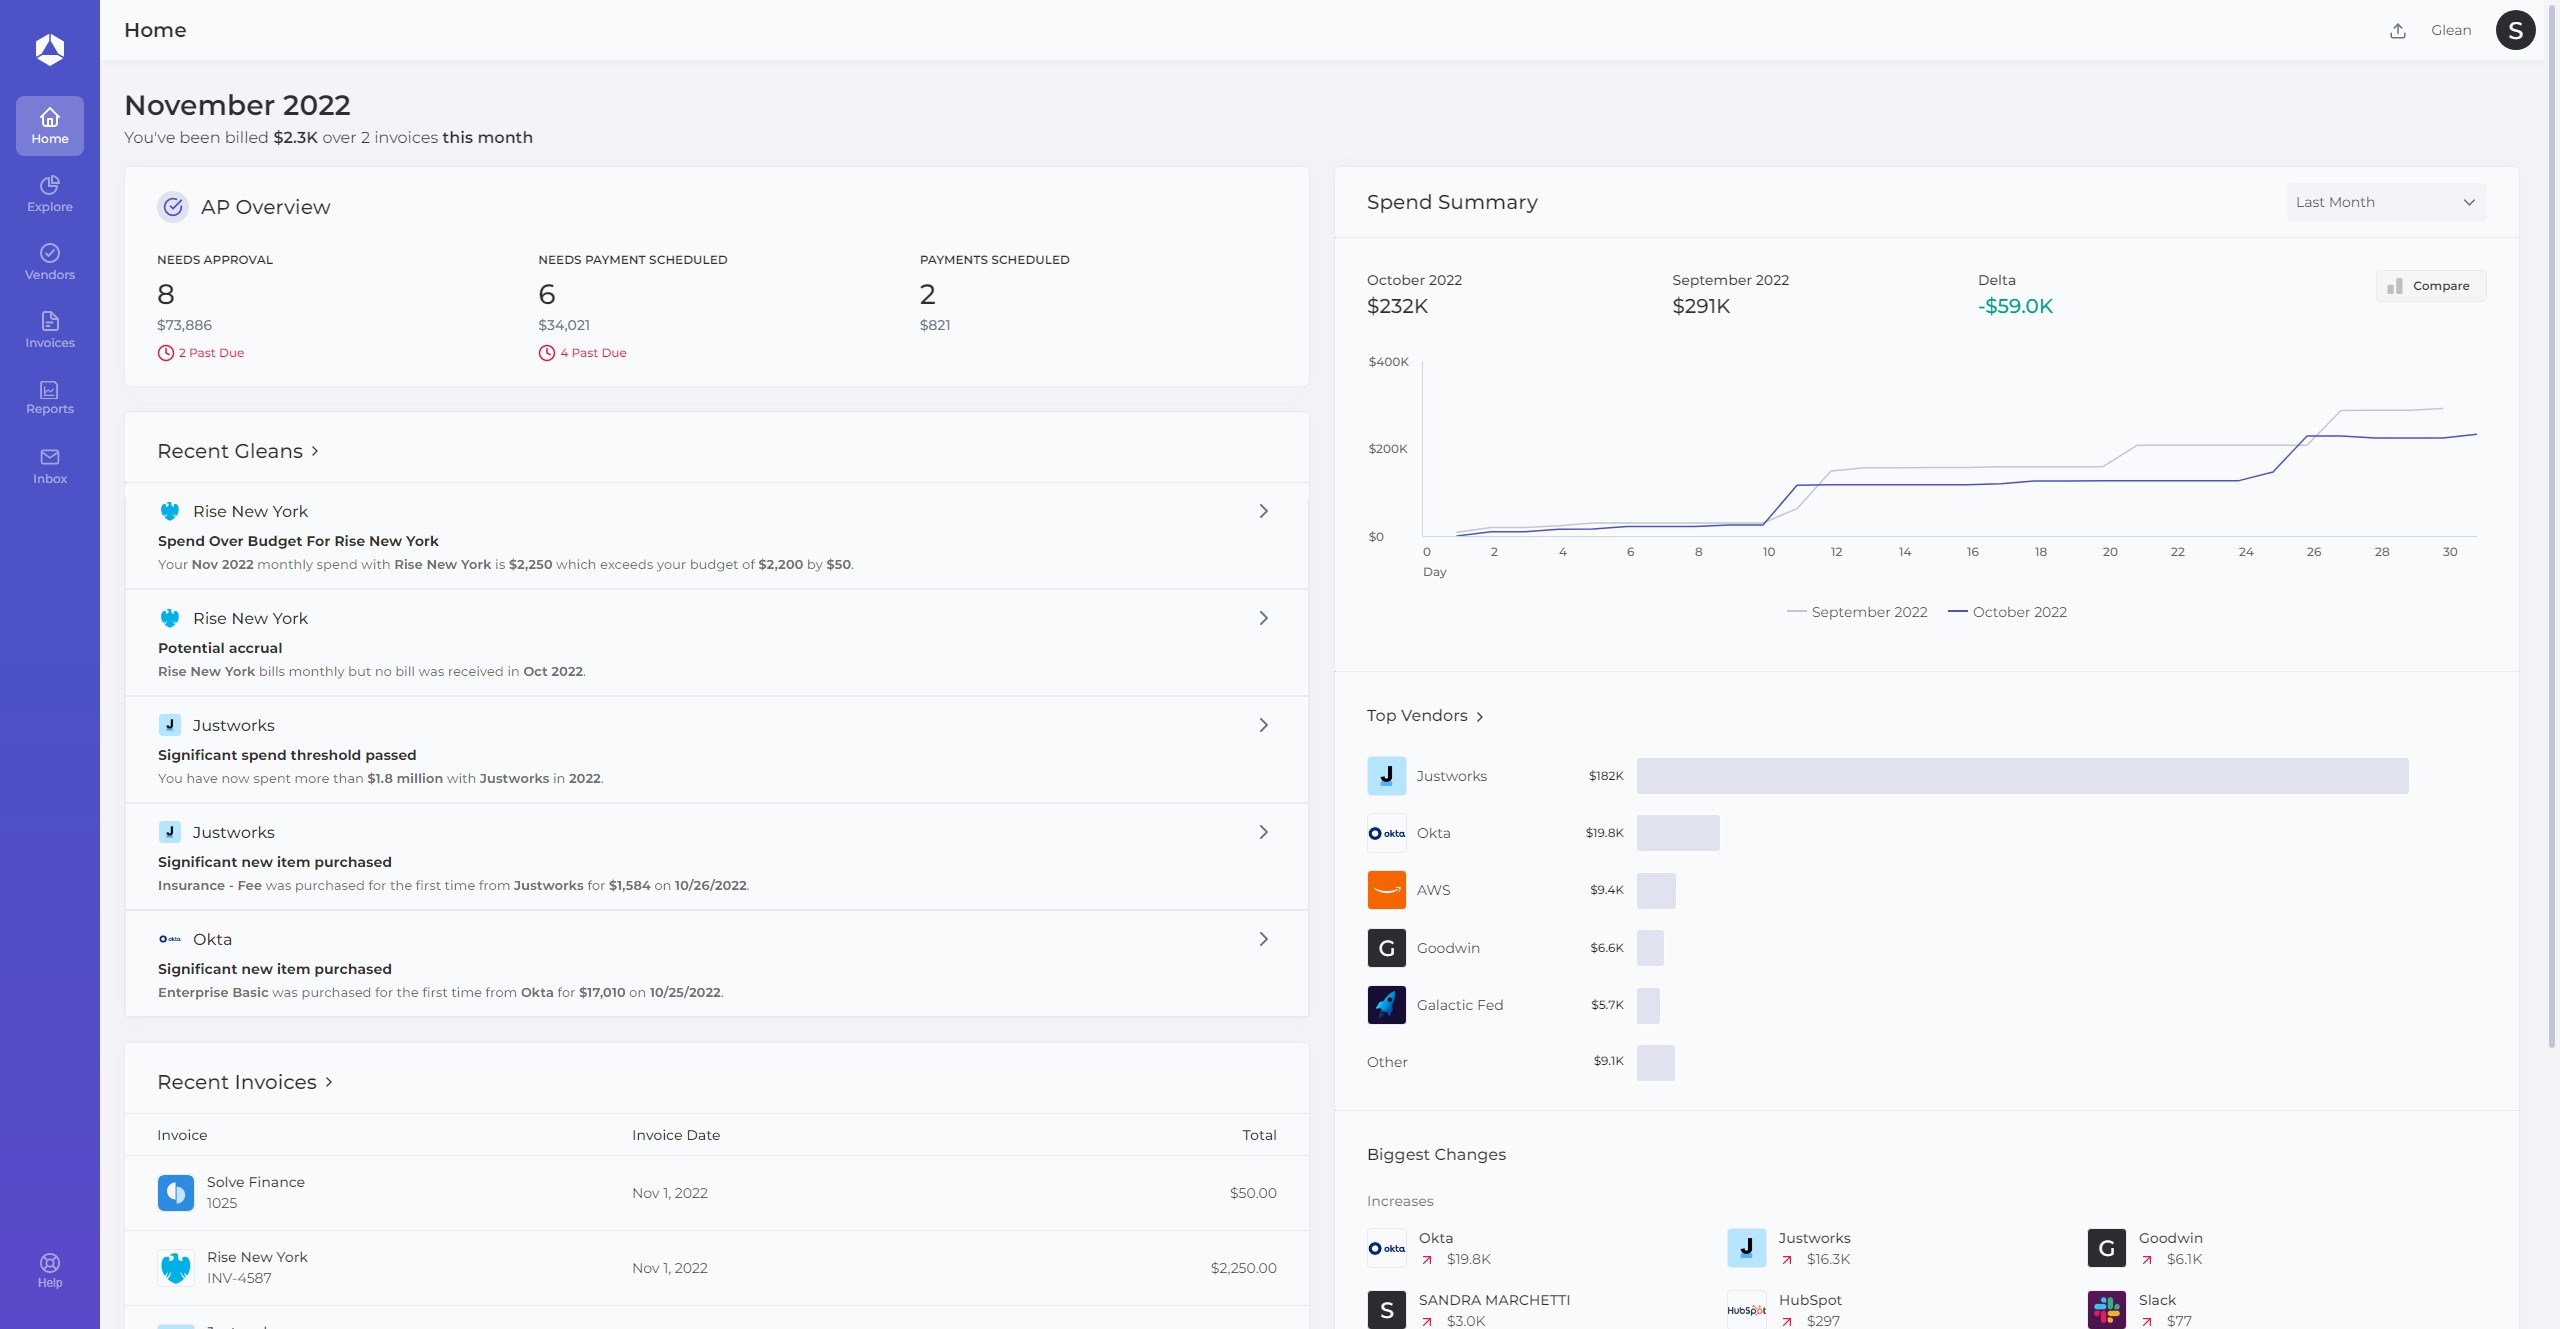Expand the Justworks new item purchased chevron

click(x=1263, y=832)
